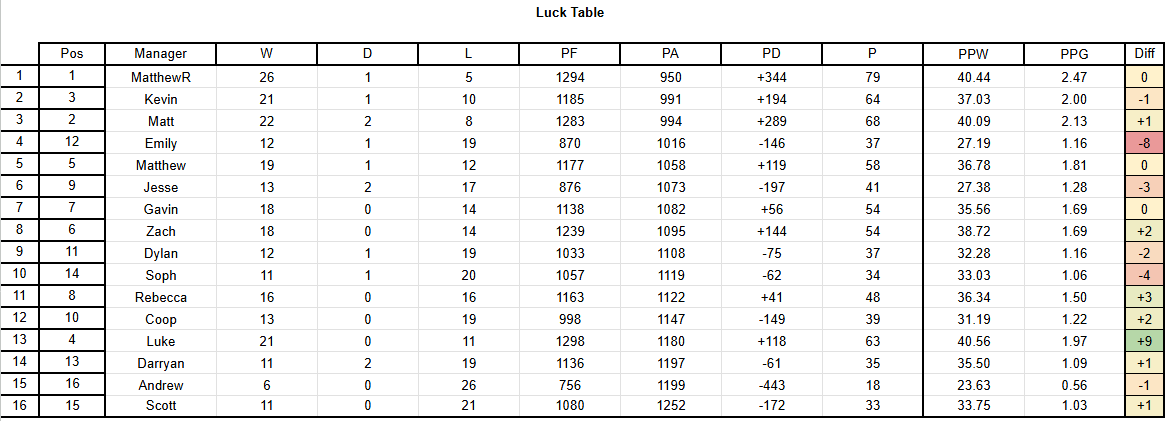This screenshot has height=421, width=1168.
Task: Click the Luck Table title
Action: coord(570,13)
